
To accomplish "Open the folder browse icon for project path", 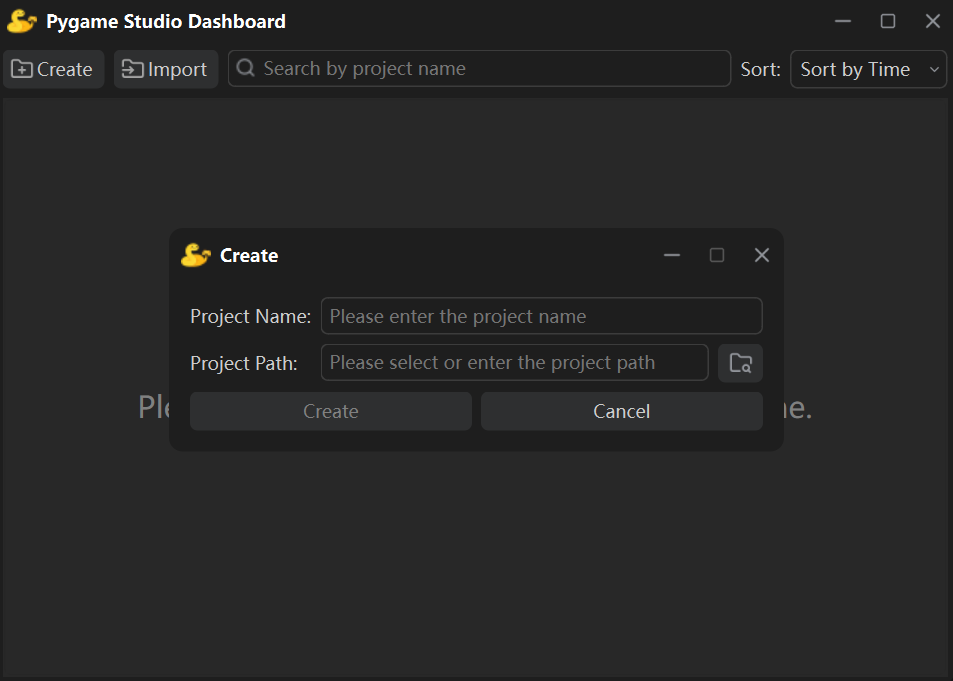I will [x=740, y=363].
